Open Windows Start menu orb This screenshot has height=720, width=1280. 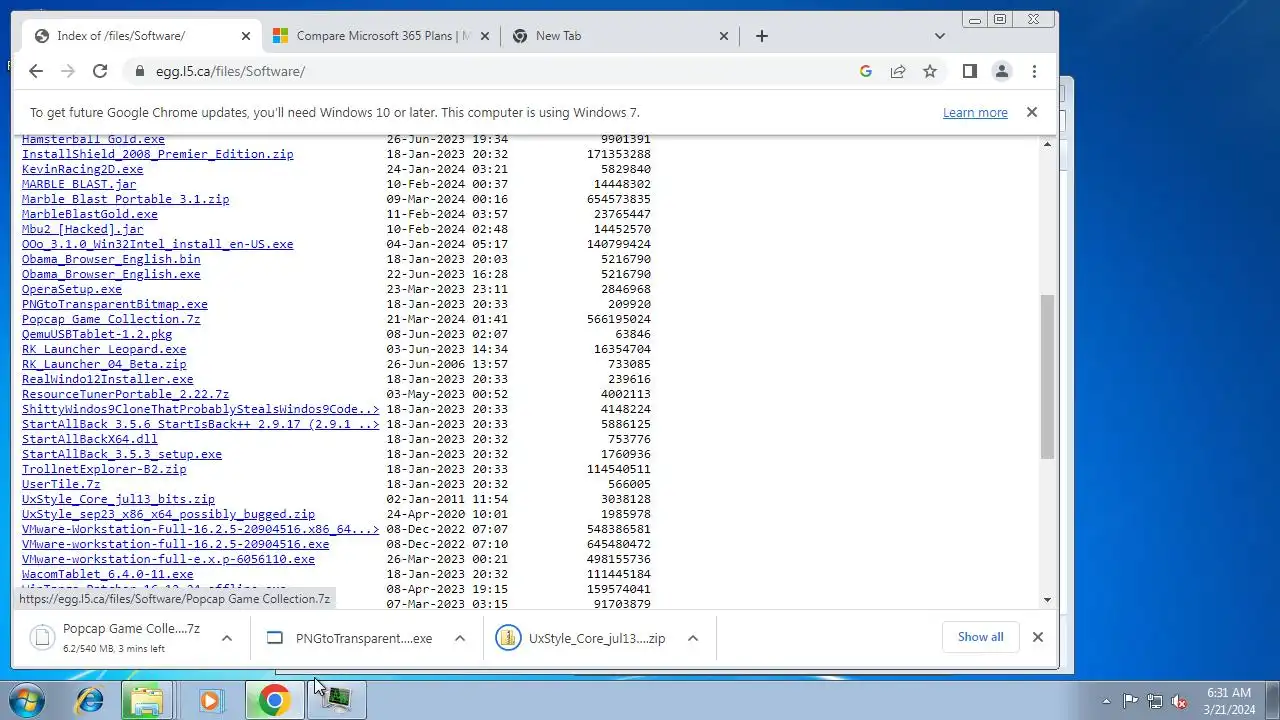(x=26, y=700)
